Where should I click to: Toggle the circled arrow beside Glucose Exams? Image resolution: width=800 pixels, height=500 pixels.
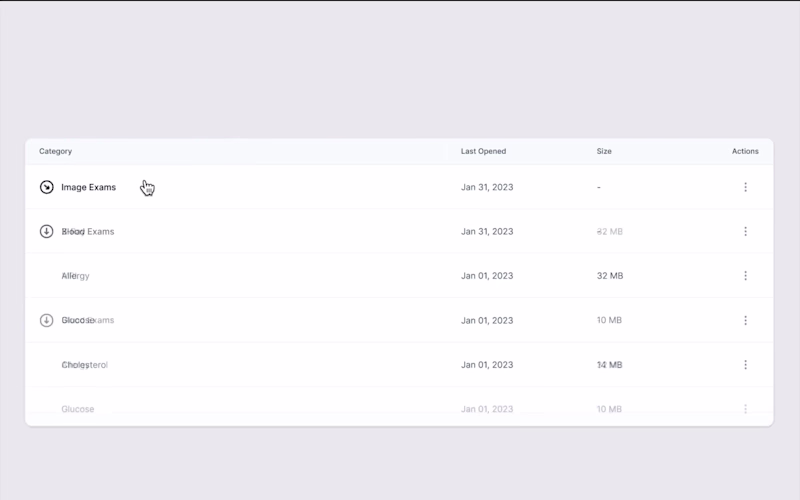pos(46,320)
